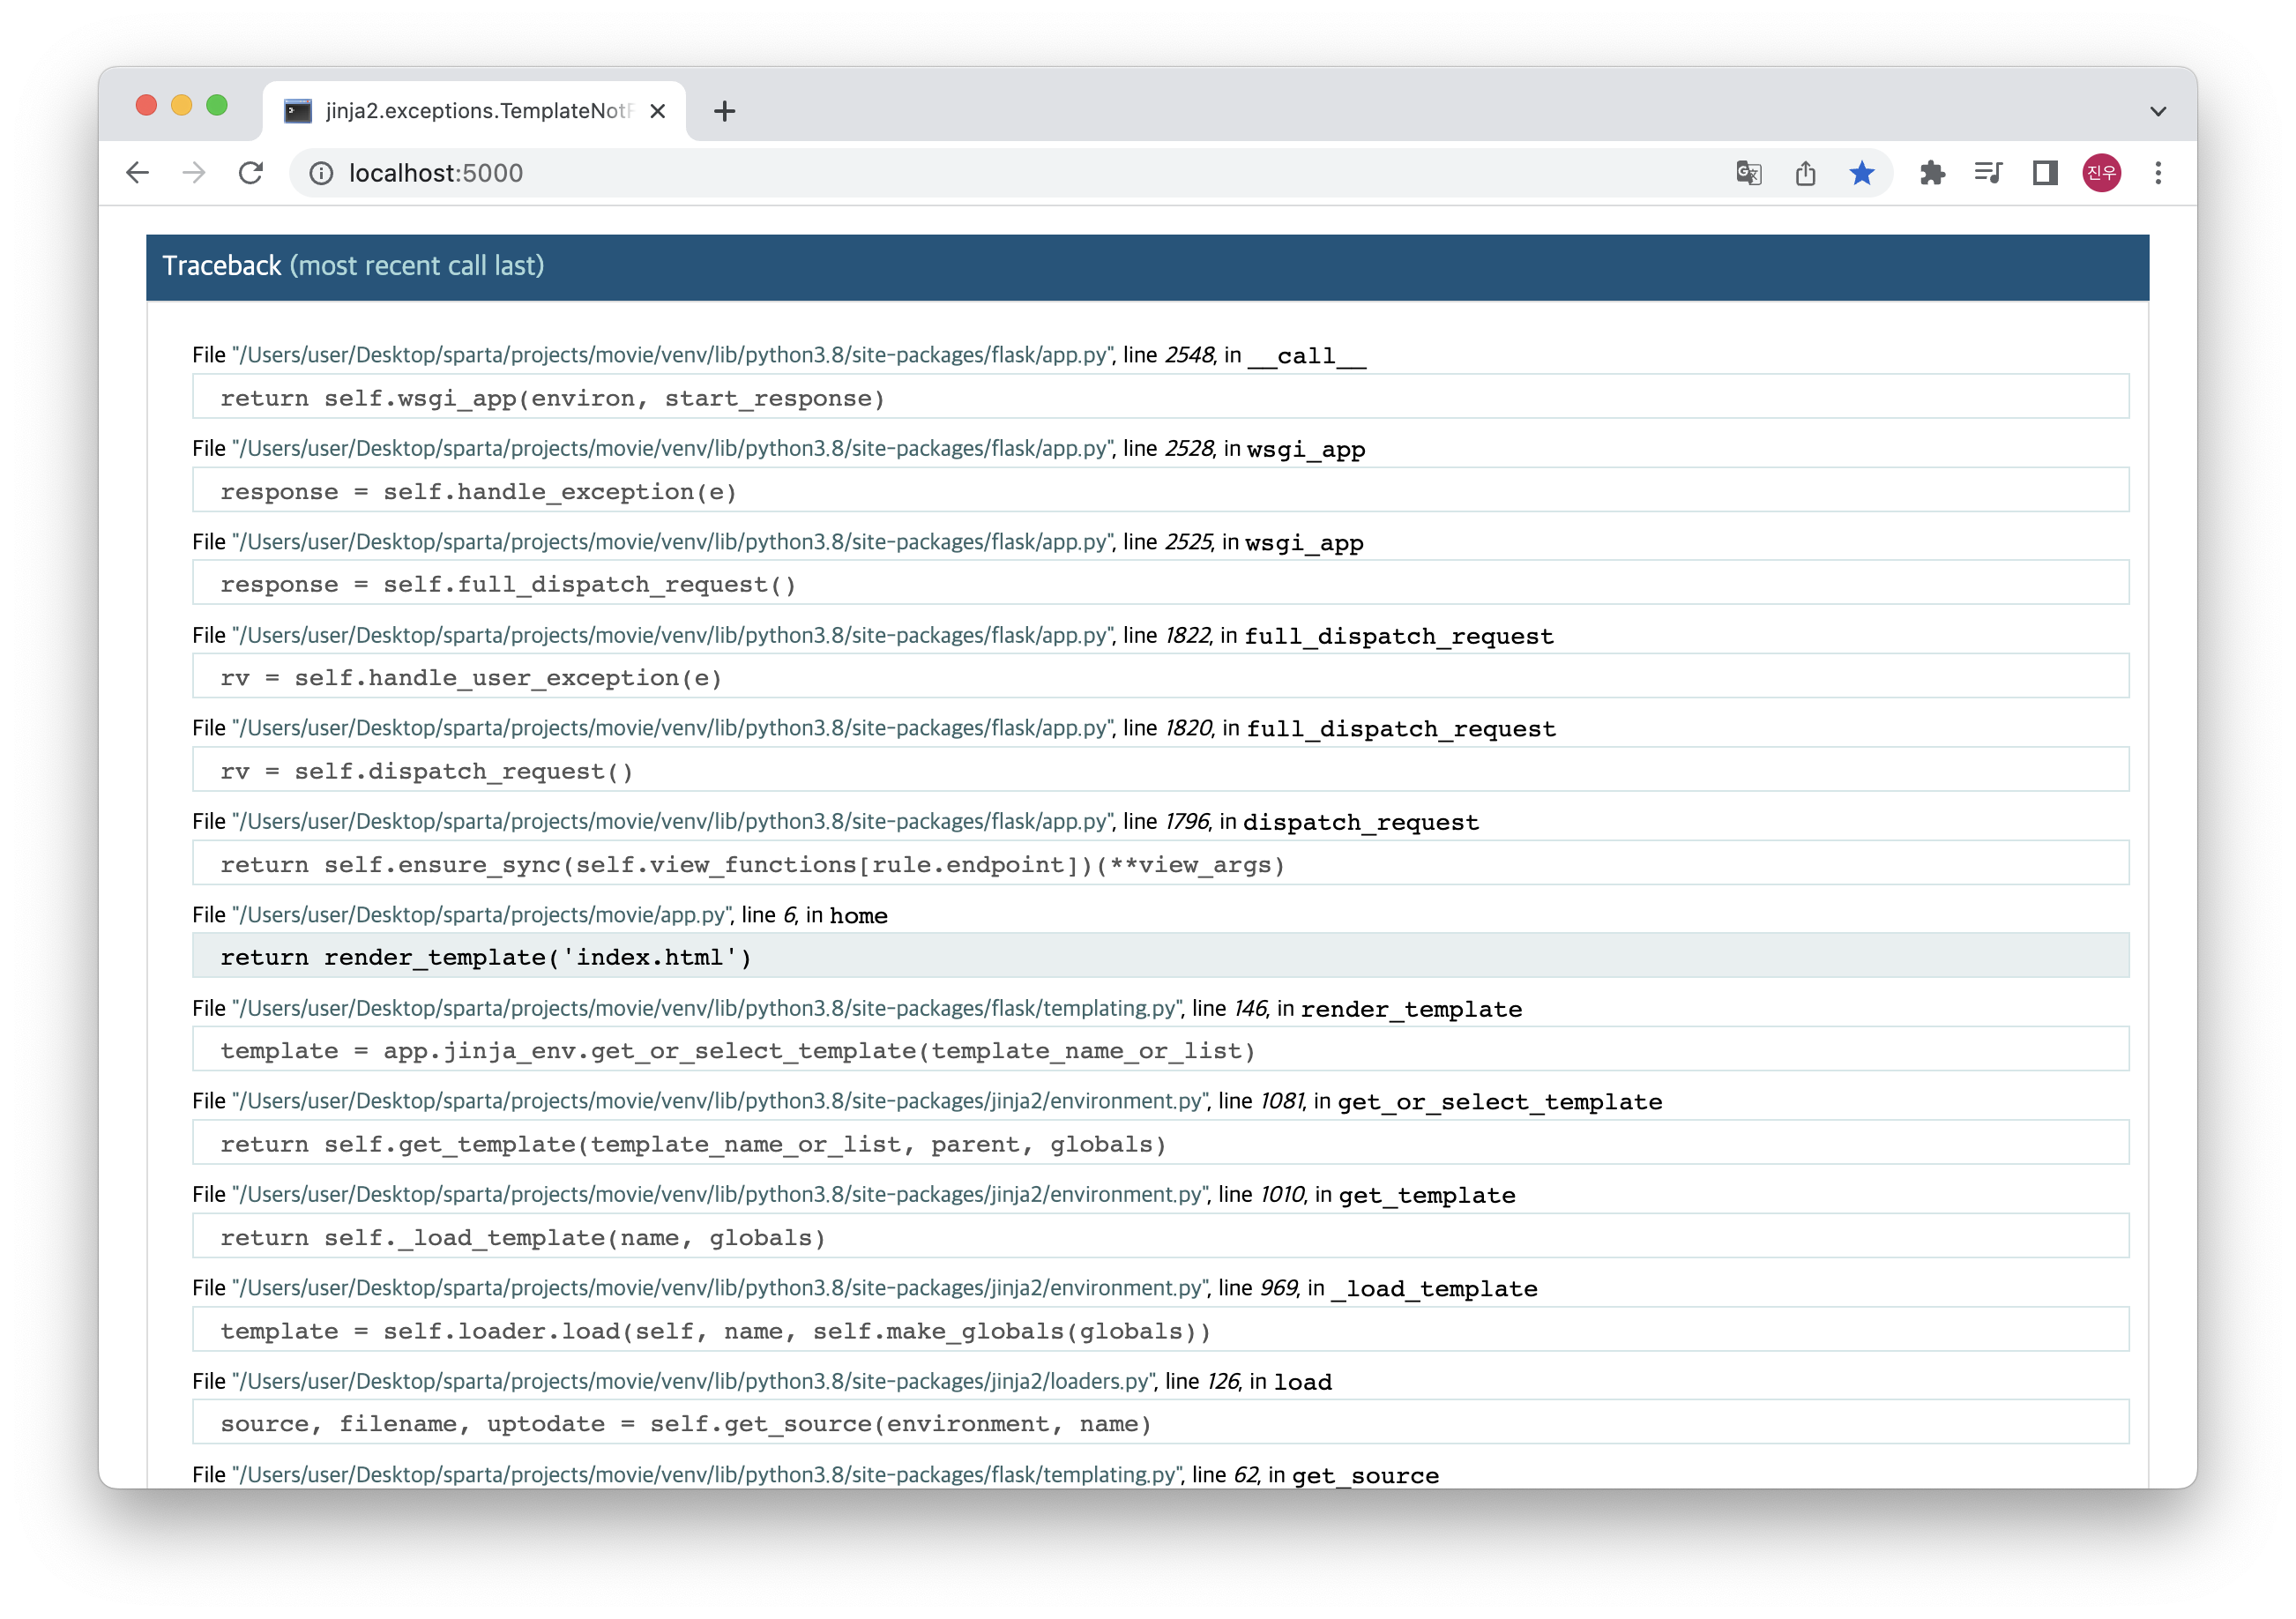Image resolution: width=2296 pixels, height=1619 pixels.
Task: Click the forward navigation arrow
Action: tap(194, 173)
